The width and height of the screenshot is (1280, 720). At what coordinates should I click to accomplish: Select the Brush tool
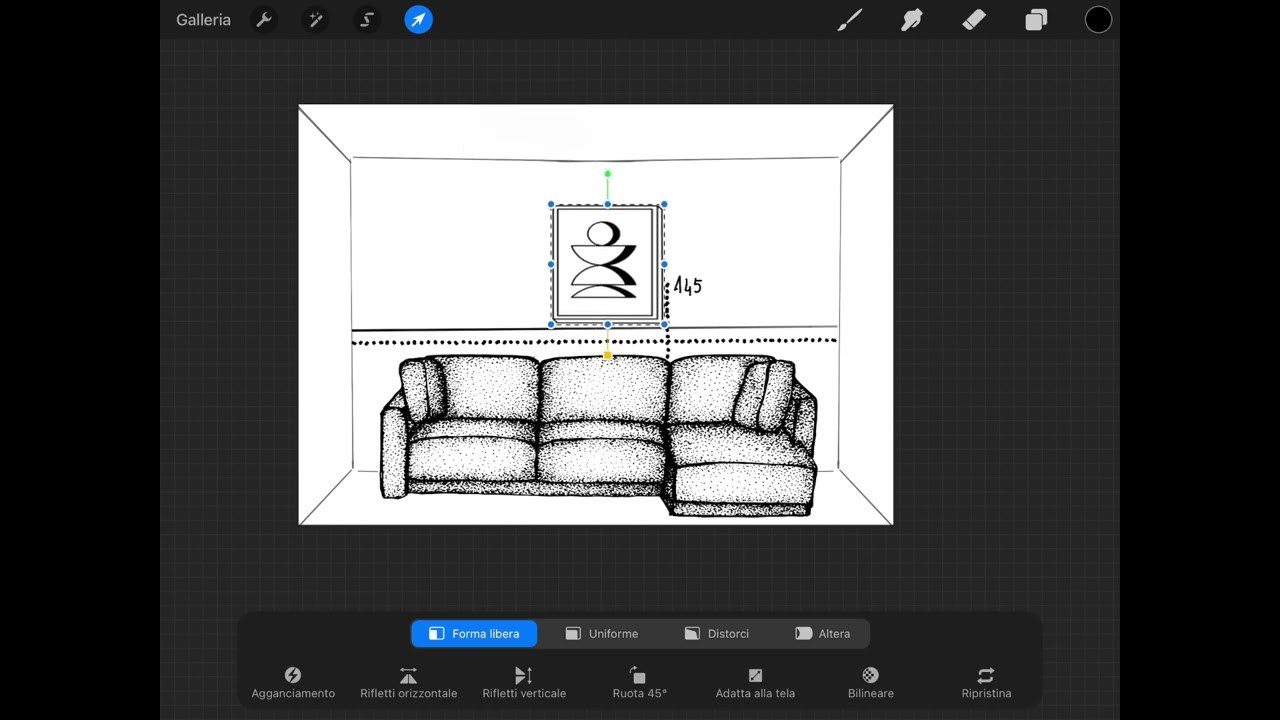(850, 20)
